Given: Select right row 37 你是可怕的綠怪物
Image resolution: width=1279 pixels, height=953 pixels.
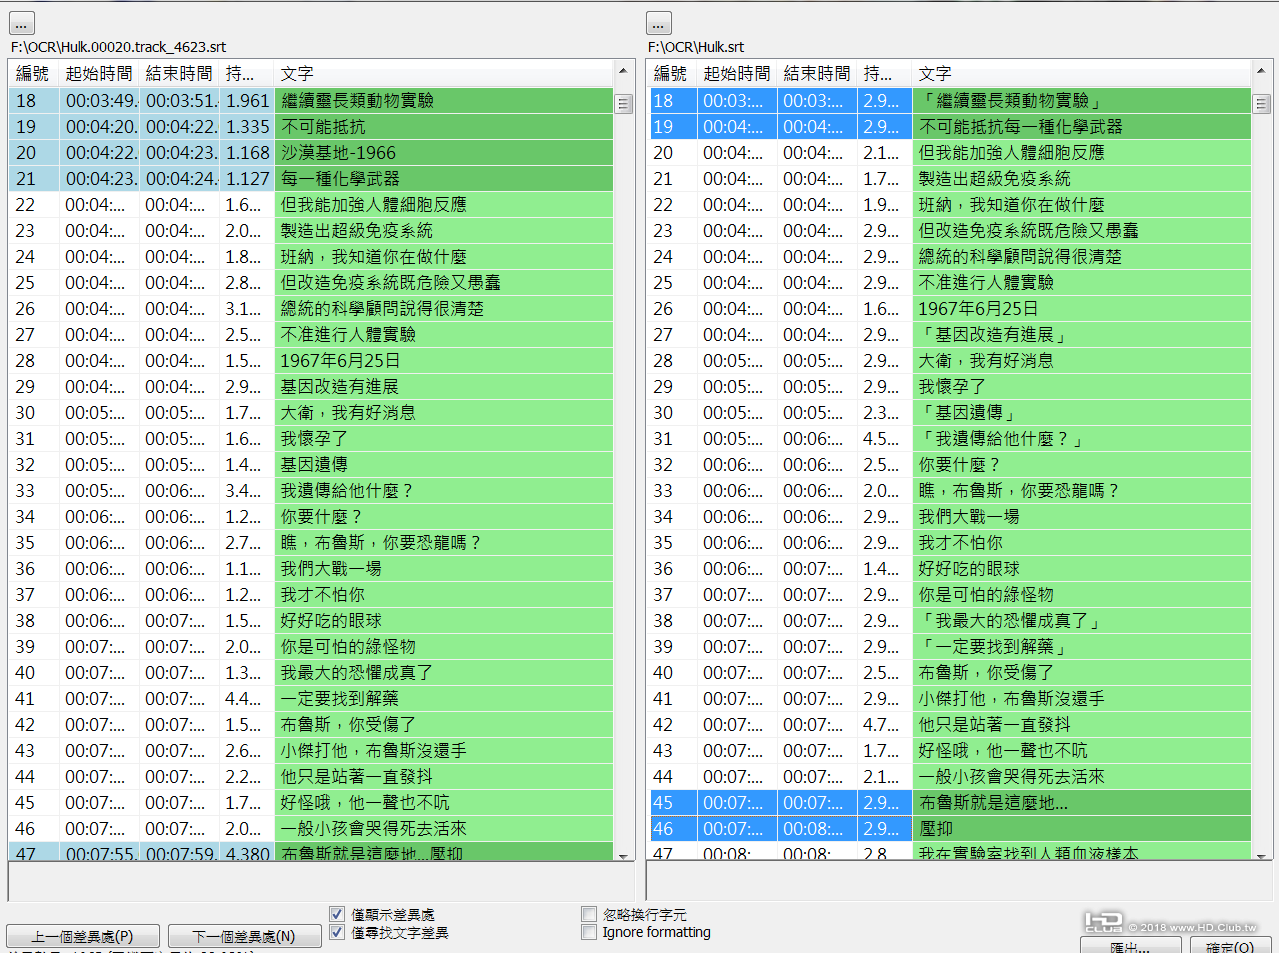Looking at the screenshot, I should point(949,594).
